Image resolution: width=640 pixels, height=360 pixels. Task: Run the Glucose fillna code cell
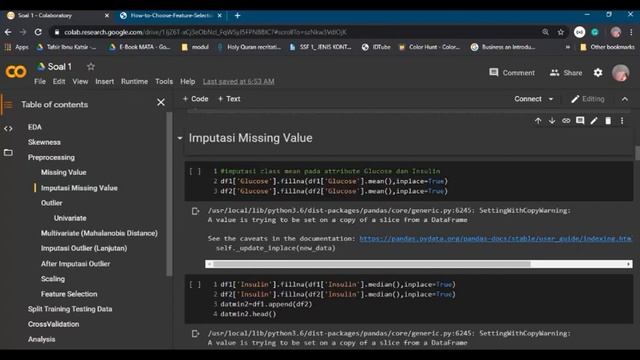[195, 171]
